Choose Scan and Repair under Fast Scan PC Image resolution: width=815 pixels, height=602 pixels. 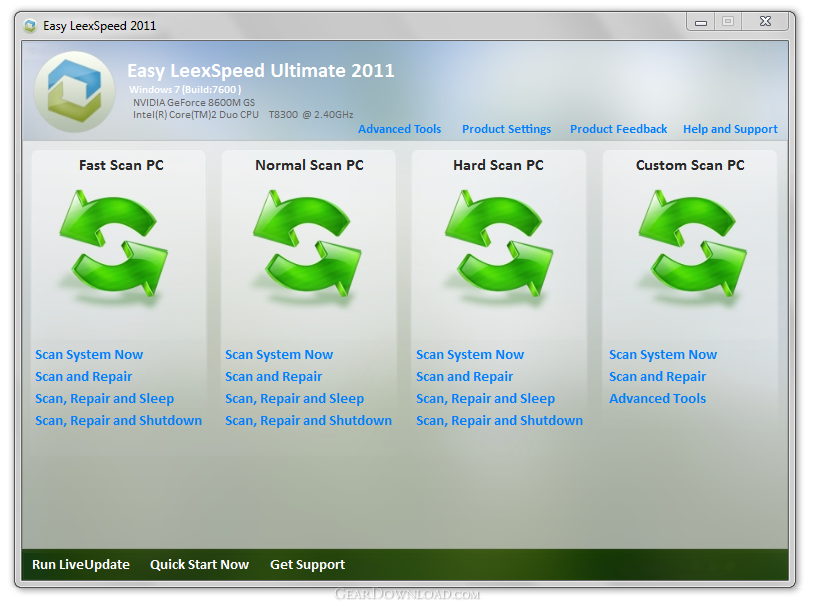pos(83,376)
